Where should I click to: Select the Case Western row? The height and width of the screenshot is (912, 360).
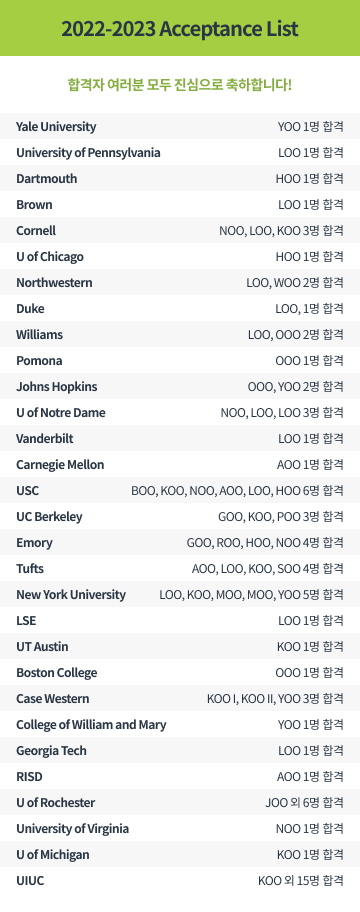[180, 699]
